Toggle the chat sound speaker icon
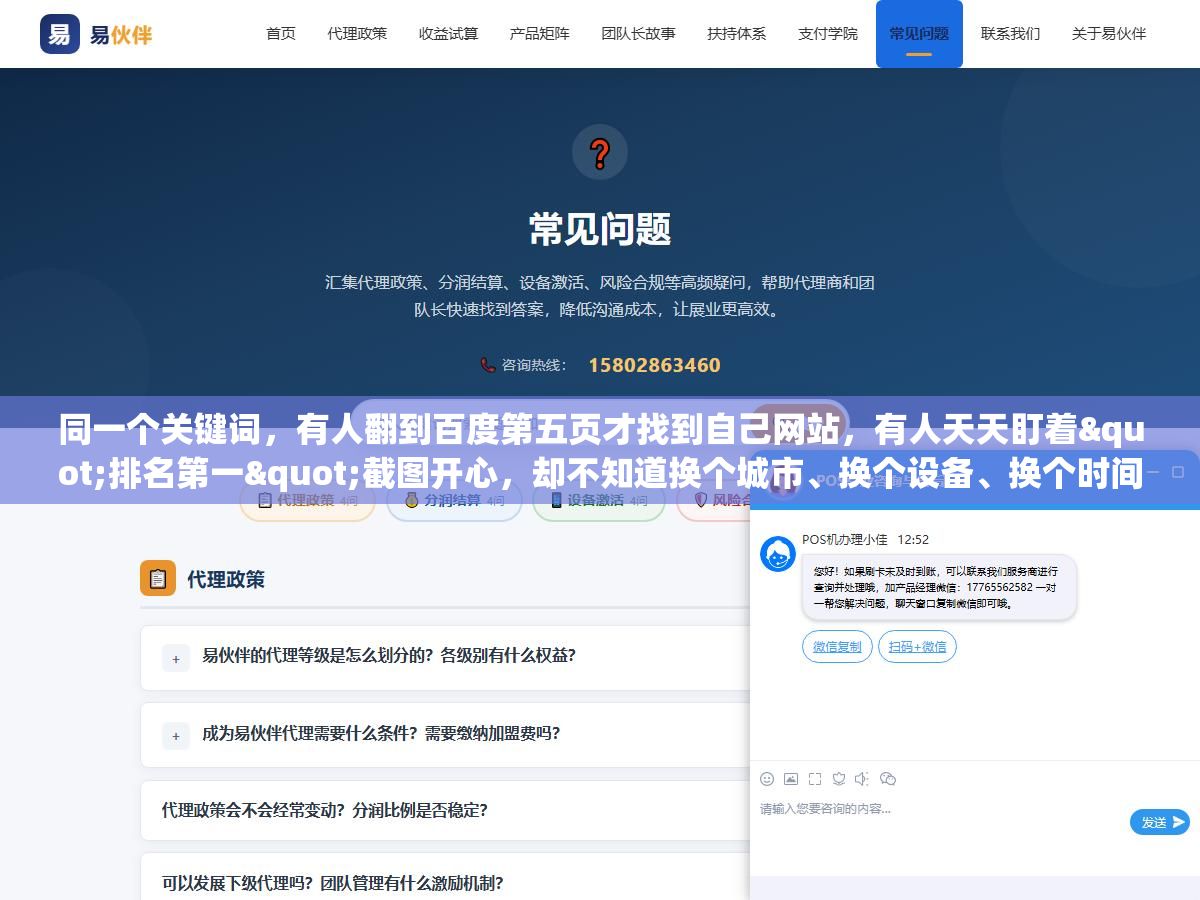The height and width of the screenshot is (900, 1200). click(863, 779)
